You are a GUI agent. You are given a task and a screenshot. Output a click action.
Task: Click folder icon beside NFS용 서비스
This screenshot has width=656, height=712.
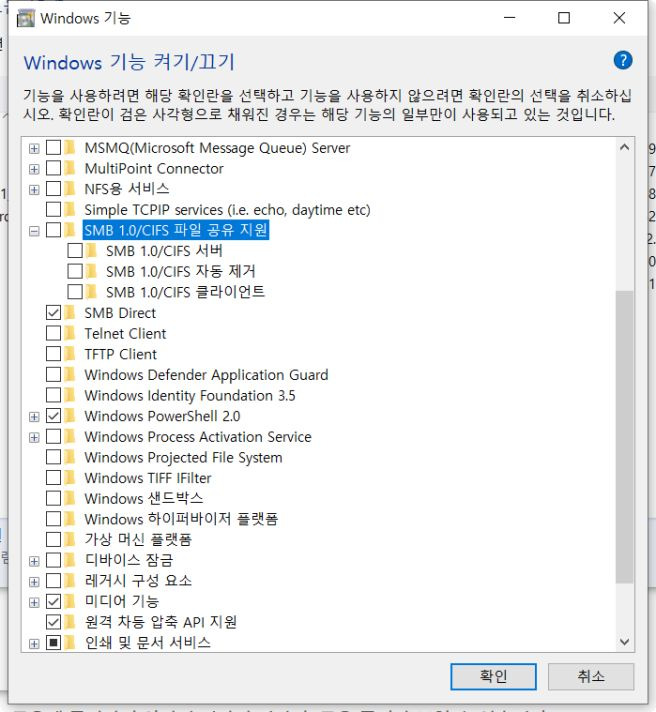69,188
